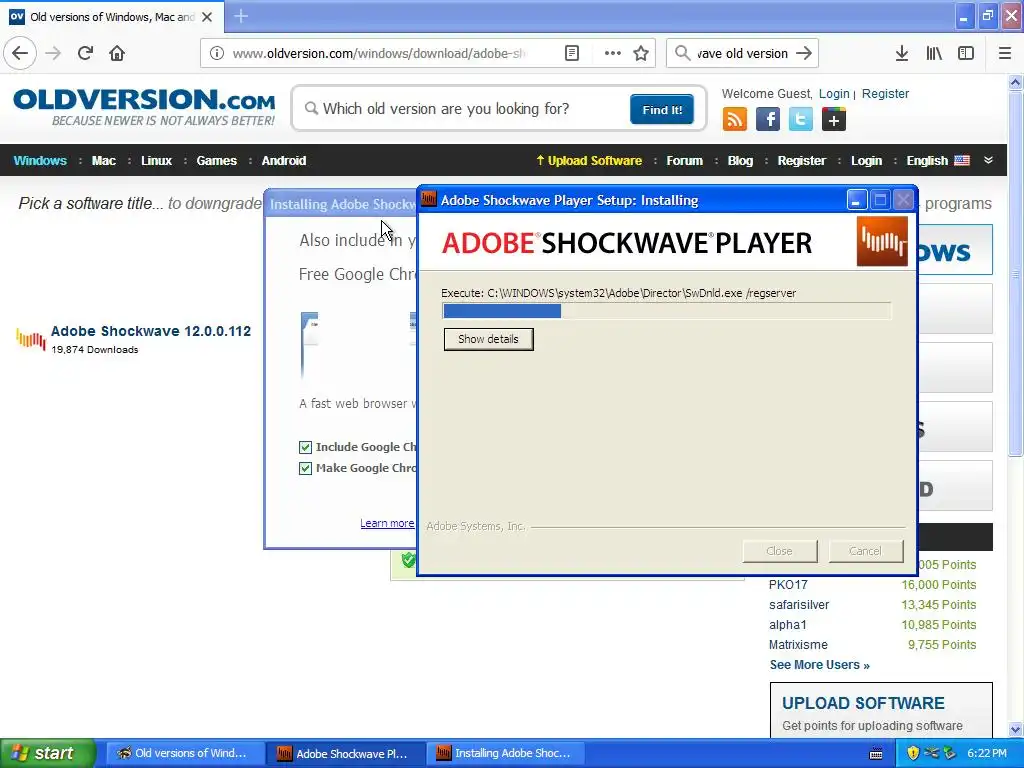Image resolution: width=1024 pixels, height=768 pixels.
Task: Open the browser home page icon
Action: coord(117,53)
